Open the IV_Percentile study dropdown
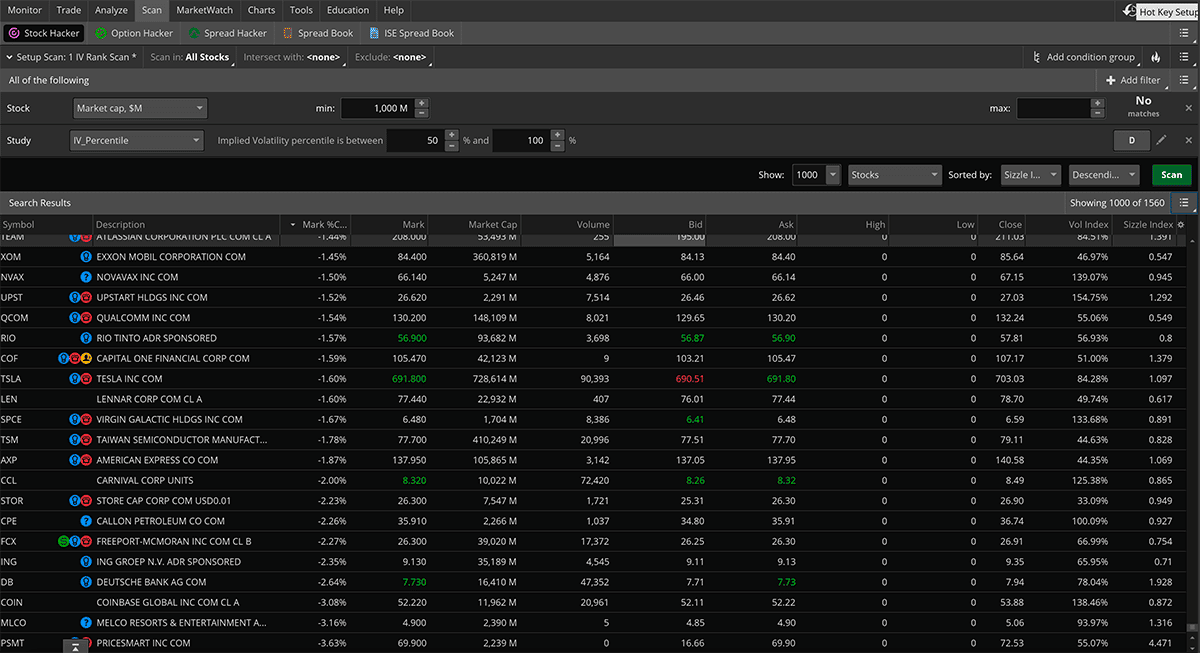The width and height of the screenshot is (1200, 653). pyautogui.click(x=137, y=140)
